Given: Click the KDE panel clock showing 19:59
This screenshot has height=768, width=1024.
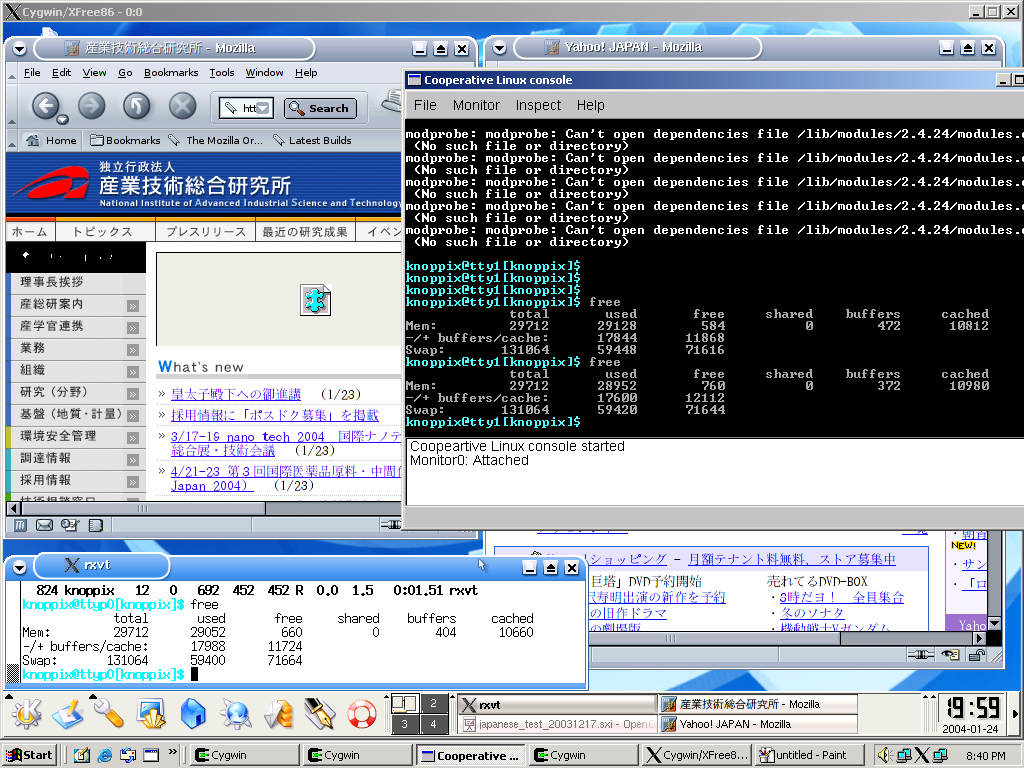Looking at the screenshot, I should pos(974,708).
